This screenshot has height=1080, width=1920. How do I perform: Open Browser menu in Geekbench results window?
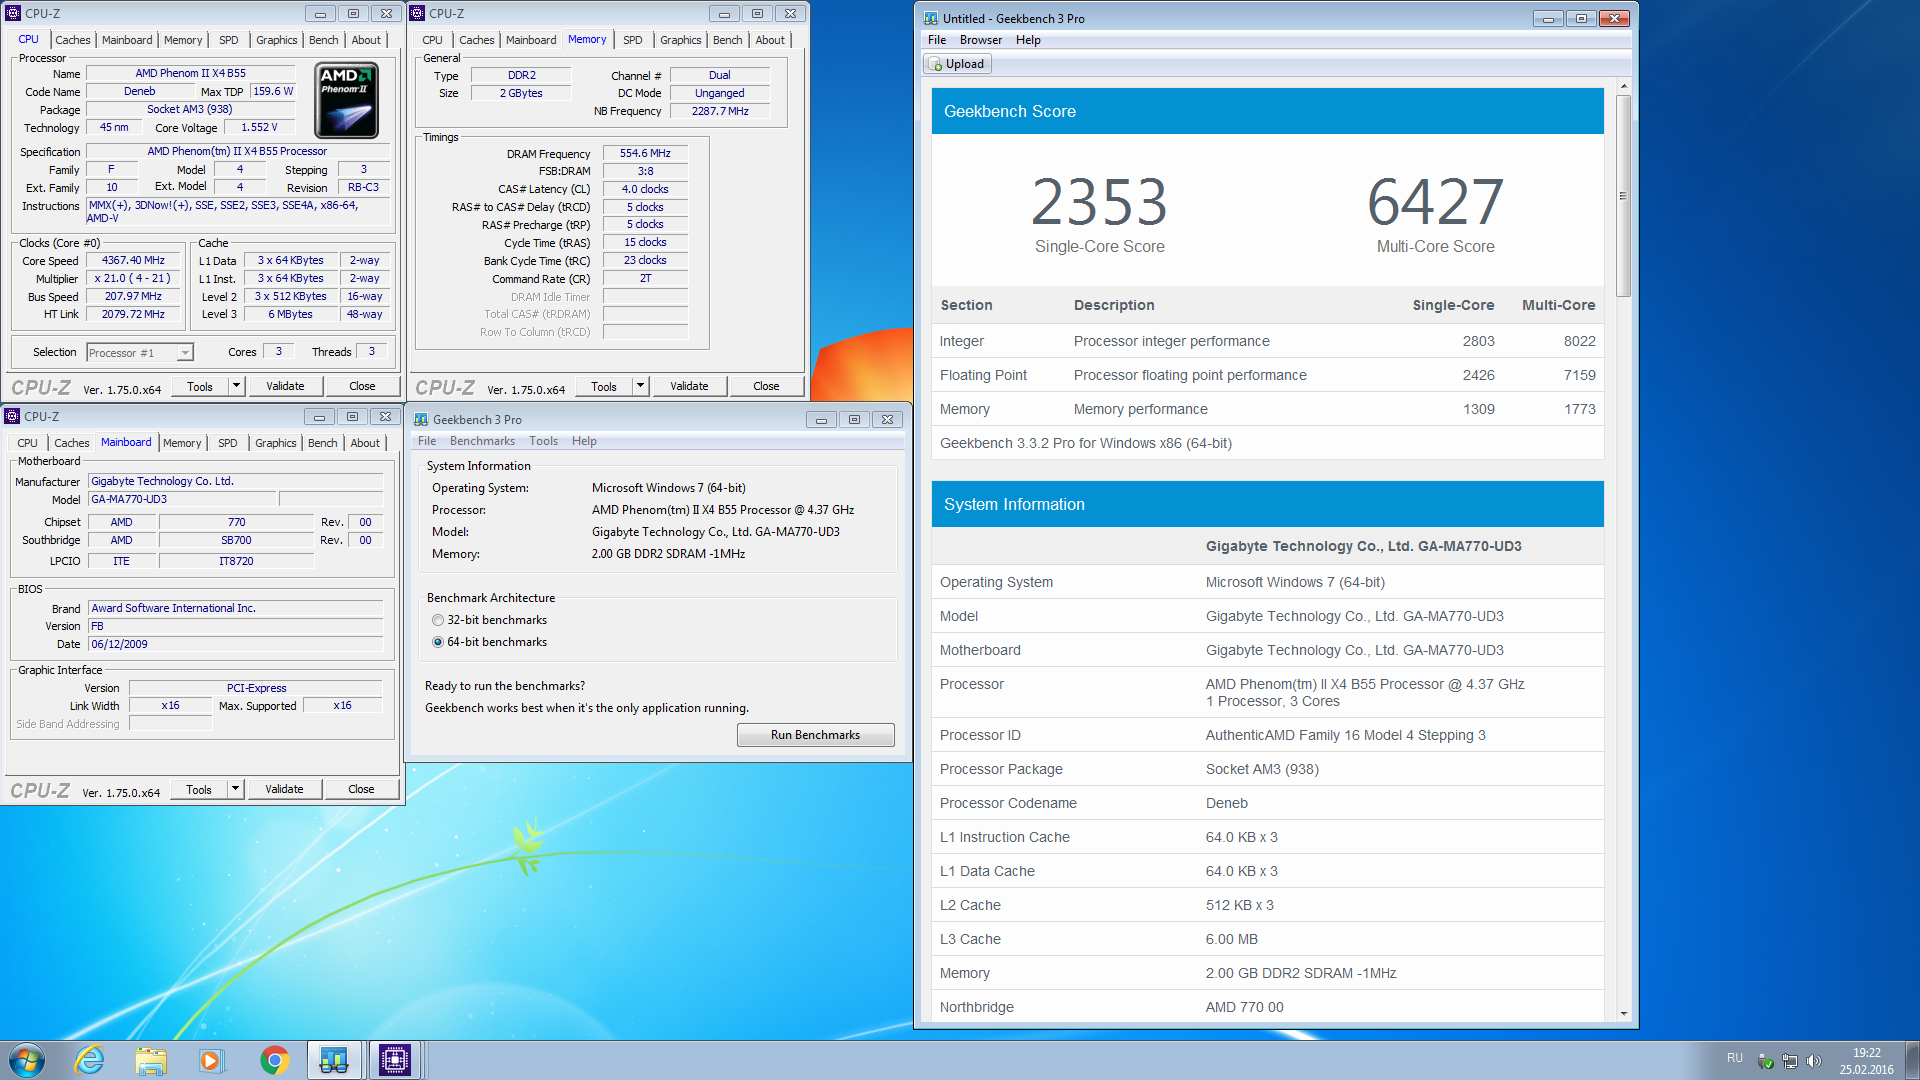pos(981,40)
